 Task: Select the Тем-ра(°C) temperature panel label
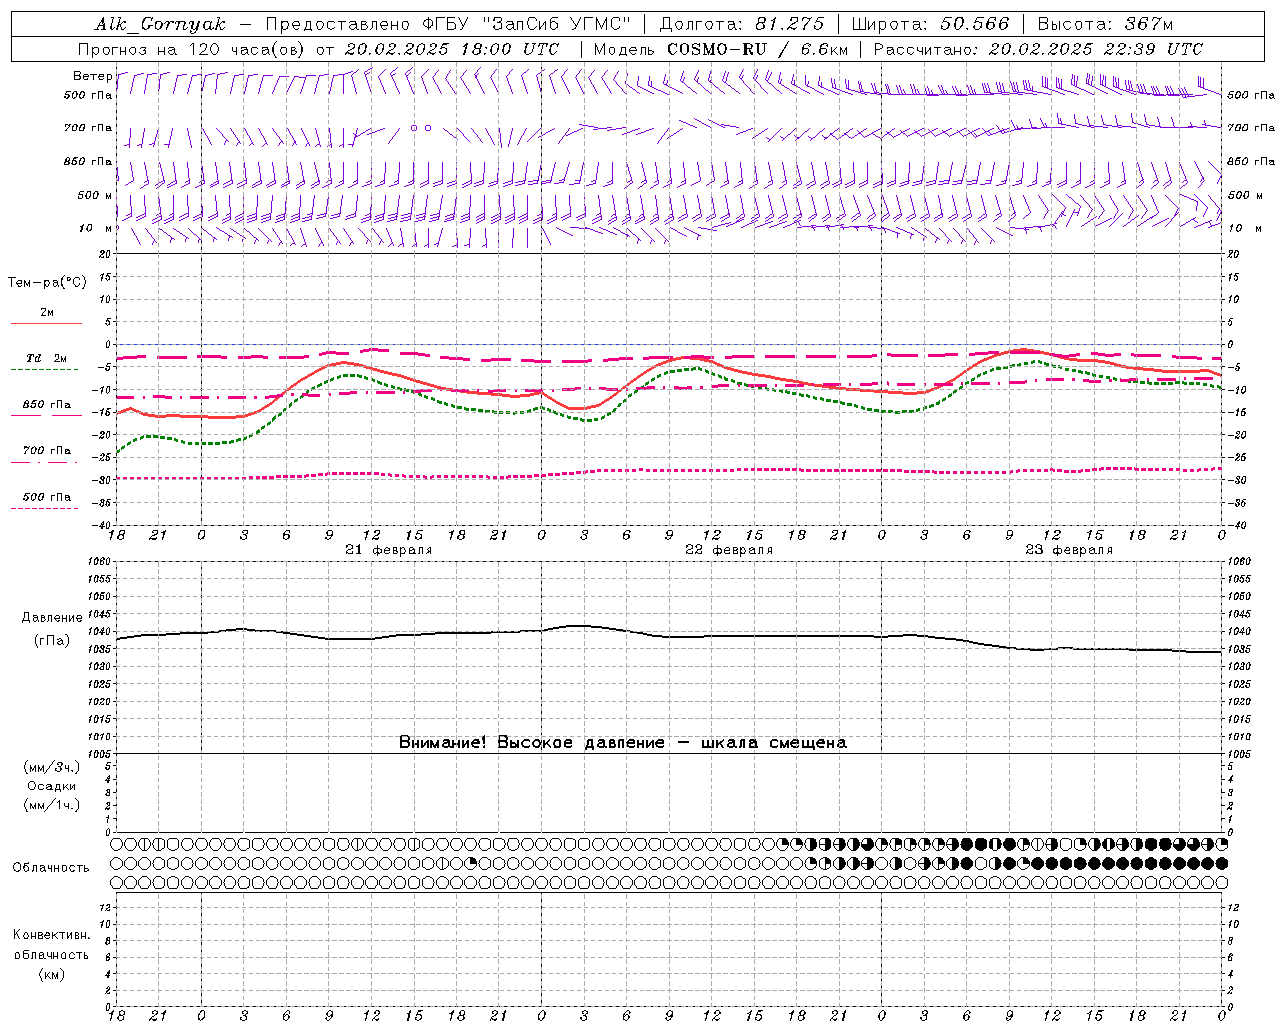pos(47,283)
